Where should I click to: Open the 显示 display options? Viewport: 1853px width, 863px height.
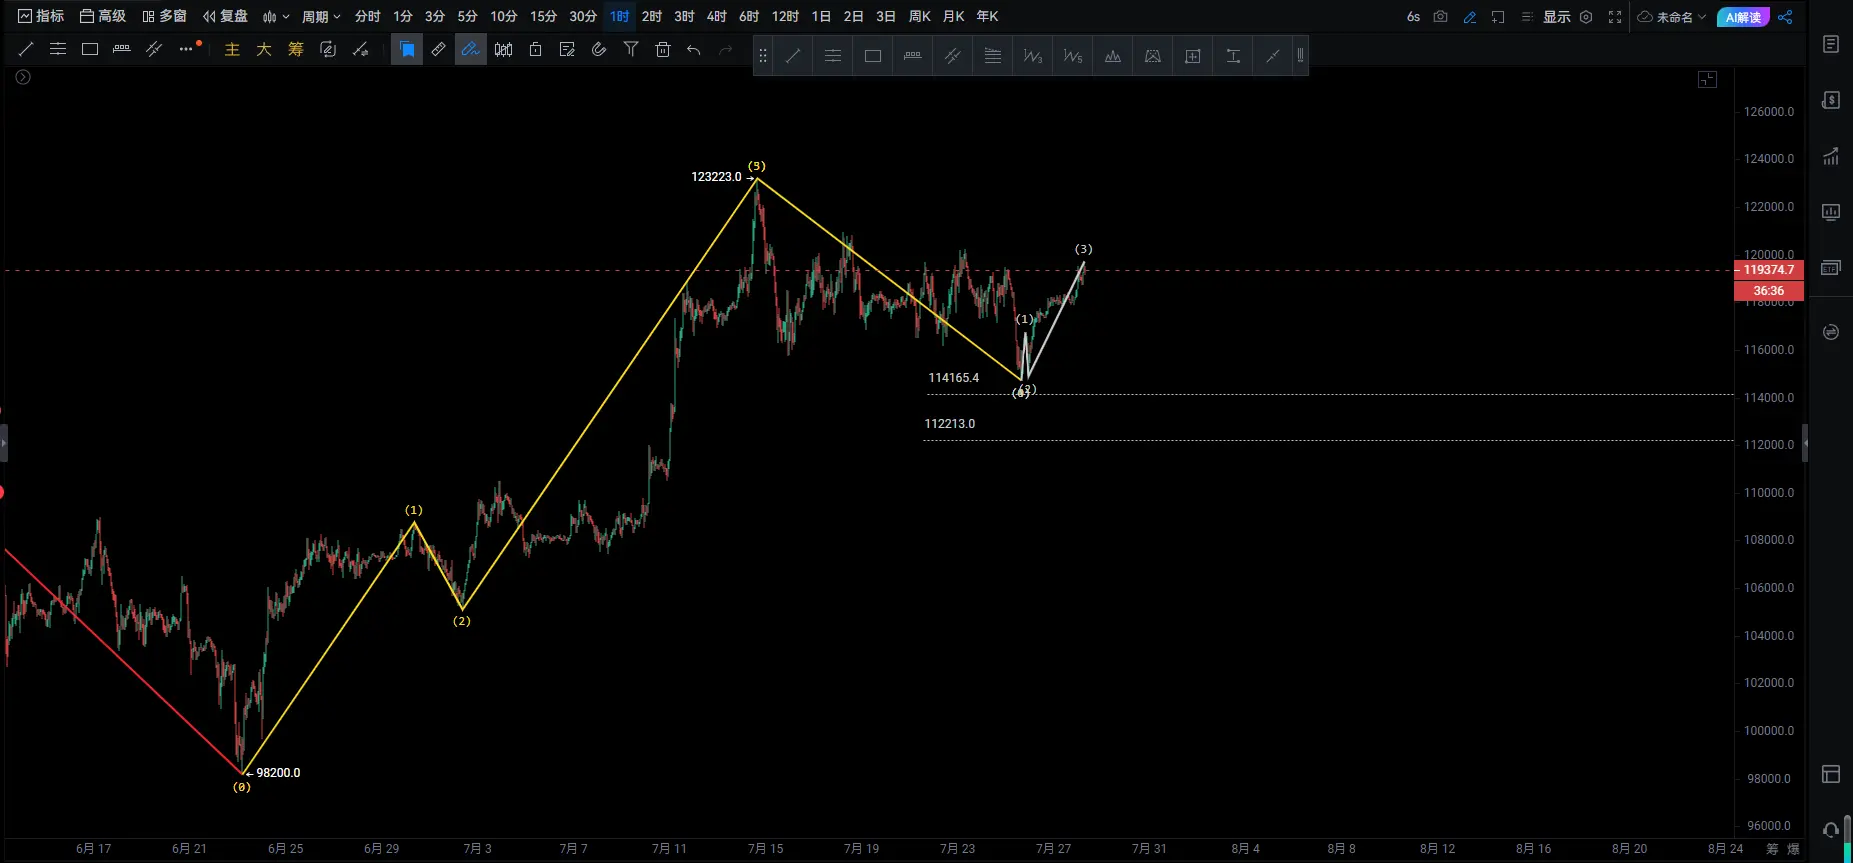click(1556, 17)
